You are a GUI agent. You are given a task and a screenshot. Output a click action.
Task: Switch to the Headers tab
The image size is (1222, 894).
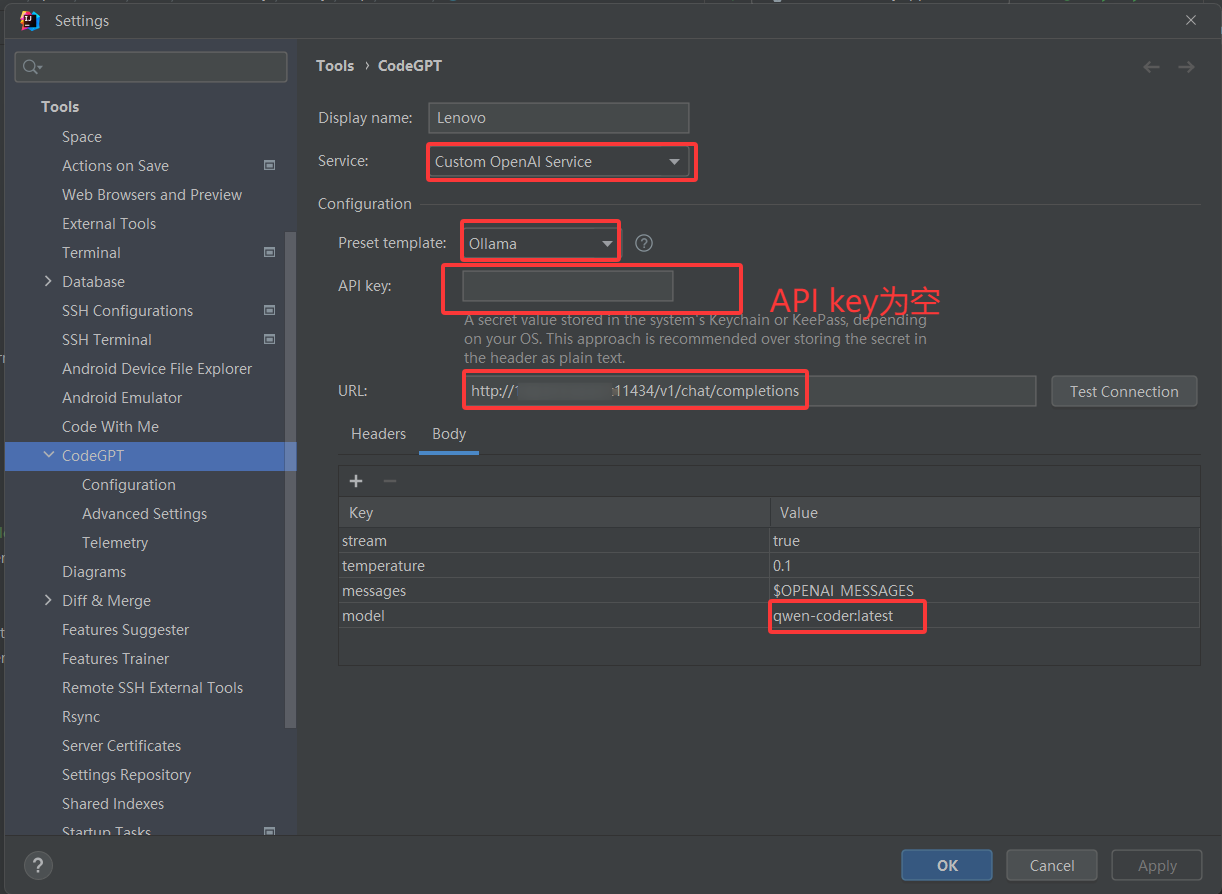378,433
